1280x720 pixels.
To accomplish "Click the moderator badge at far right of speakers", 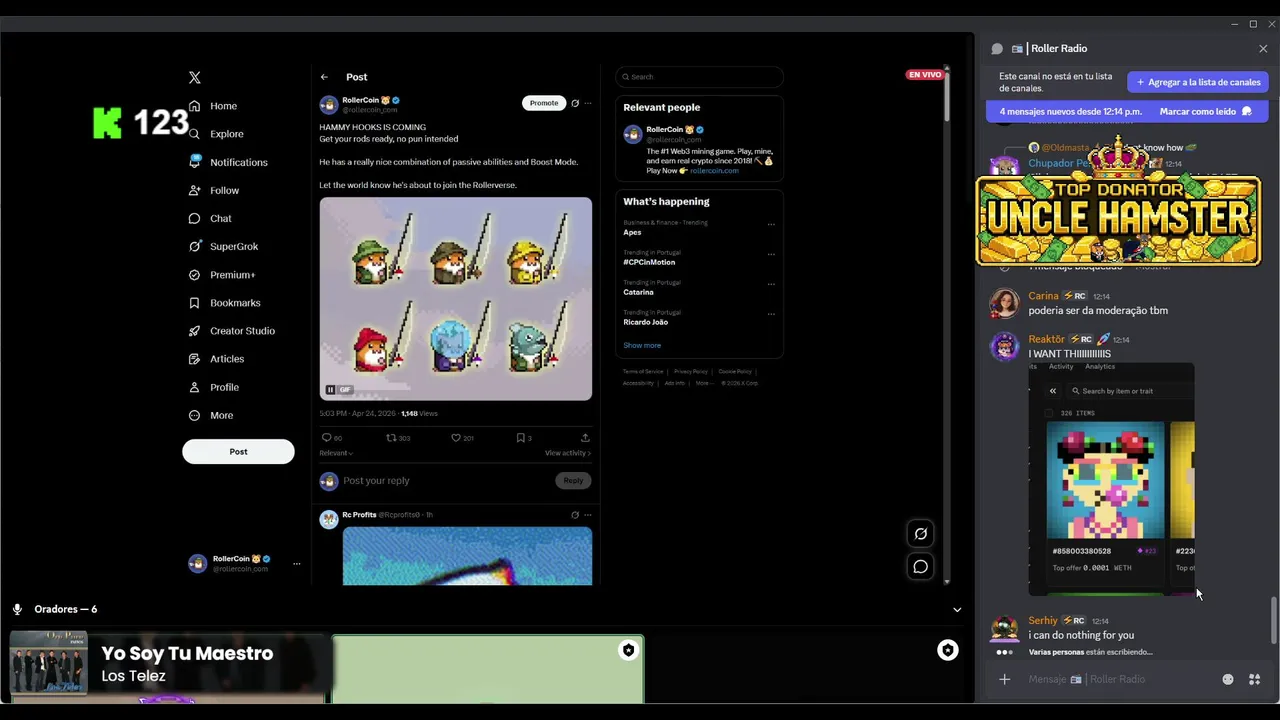I will [947, 651].
